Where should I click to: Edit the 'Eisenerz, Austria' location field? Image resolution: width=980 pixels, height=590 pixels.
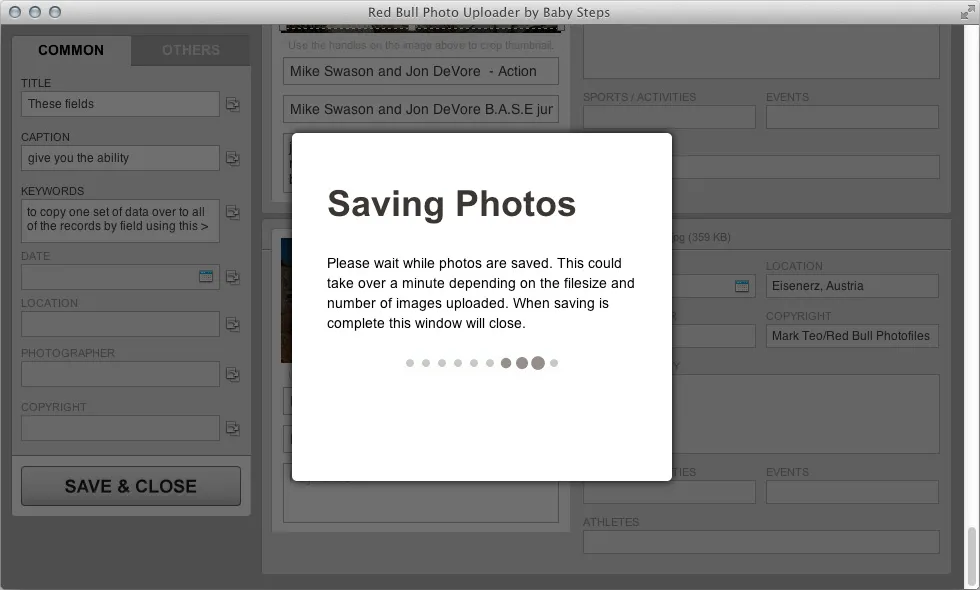(852, 286)
